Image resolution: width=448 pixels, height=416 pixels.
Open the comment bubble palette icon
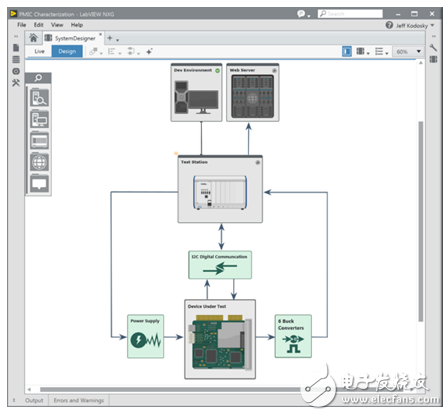click(x=39, y=184)
